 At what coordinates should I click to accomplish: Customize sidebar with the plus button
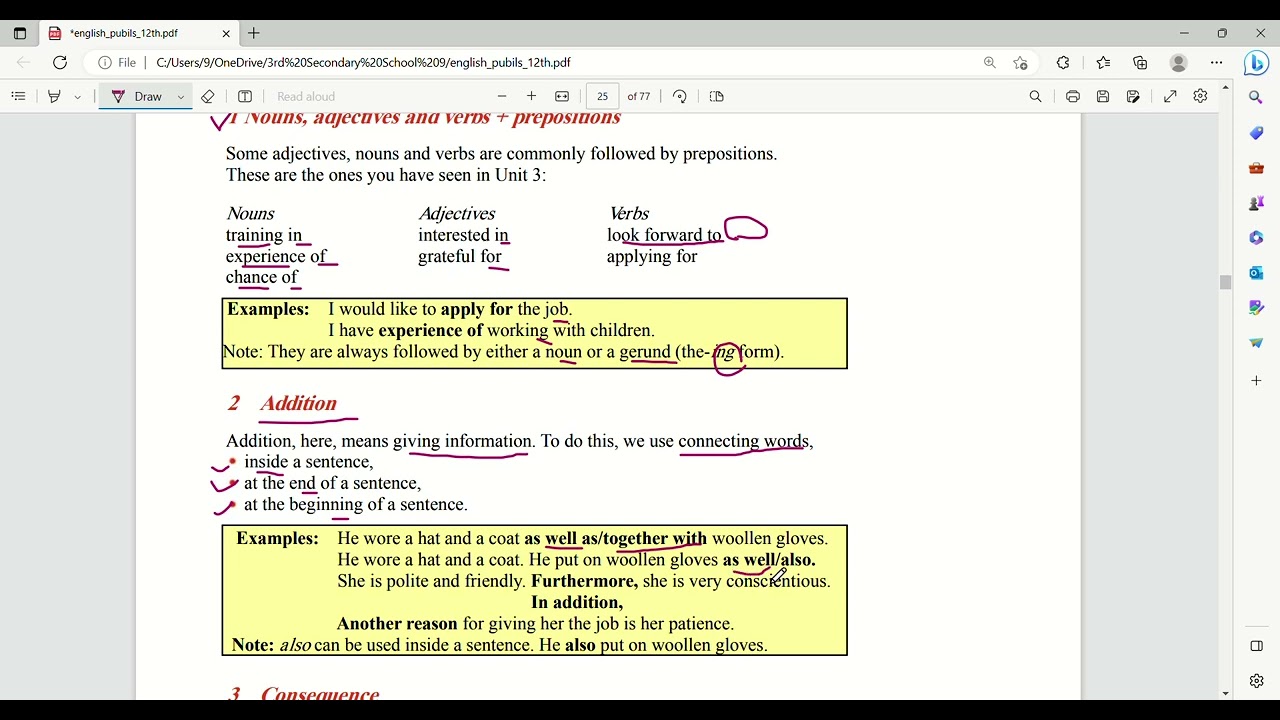coord(1256,381)
